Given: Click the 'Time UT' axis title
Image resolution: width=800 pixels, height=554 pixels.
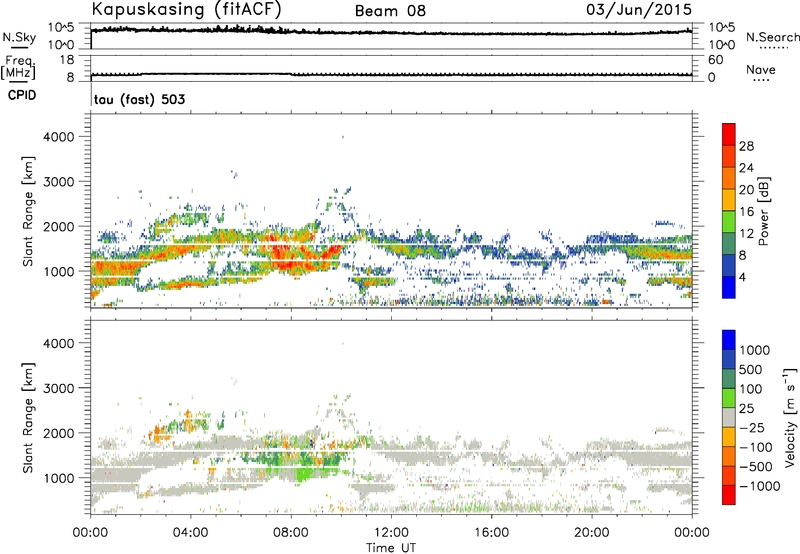Looking at the screenshot, I should tap(391, 548).
